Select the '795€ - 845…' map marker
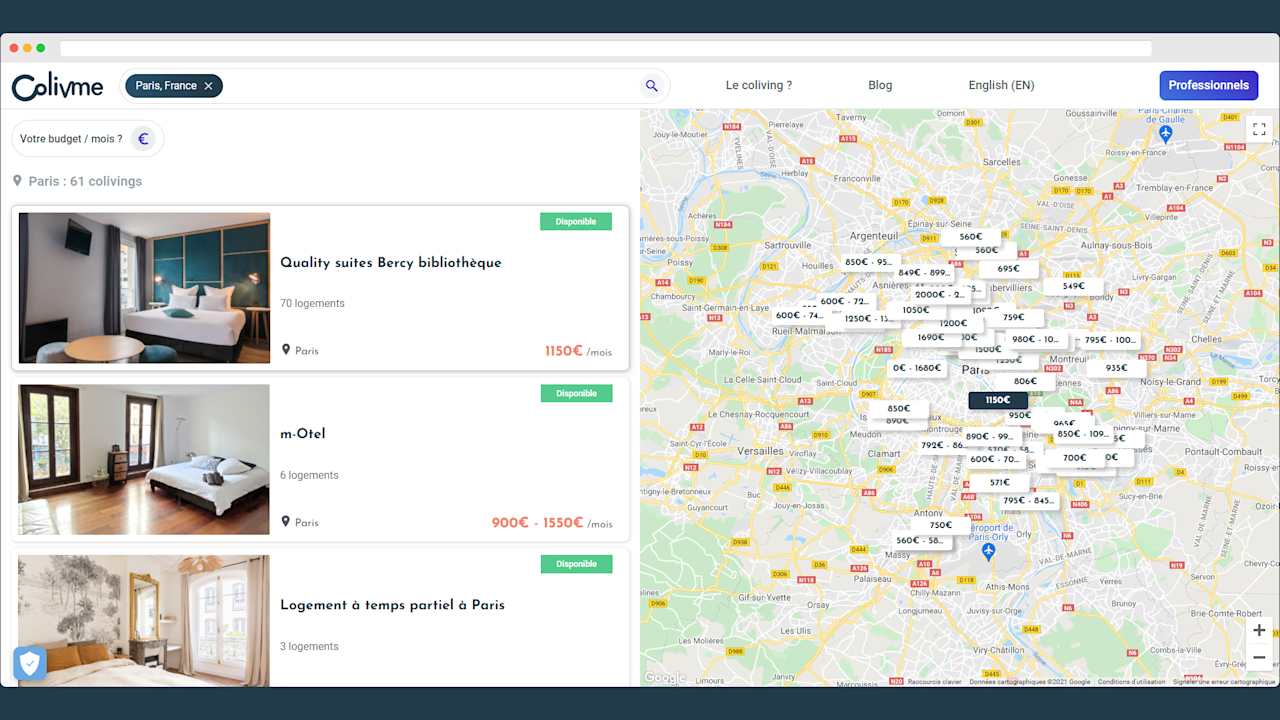This screenshot has width=1280, height=720. 1029,501
